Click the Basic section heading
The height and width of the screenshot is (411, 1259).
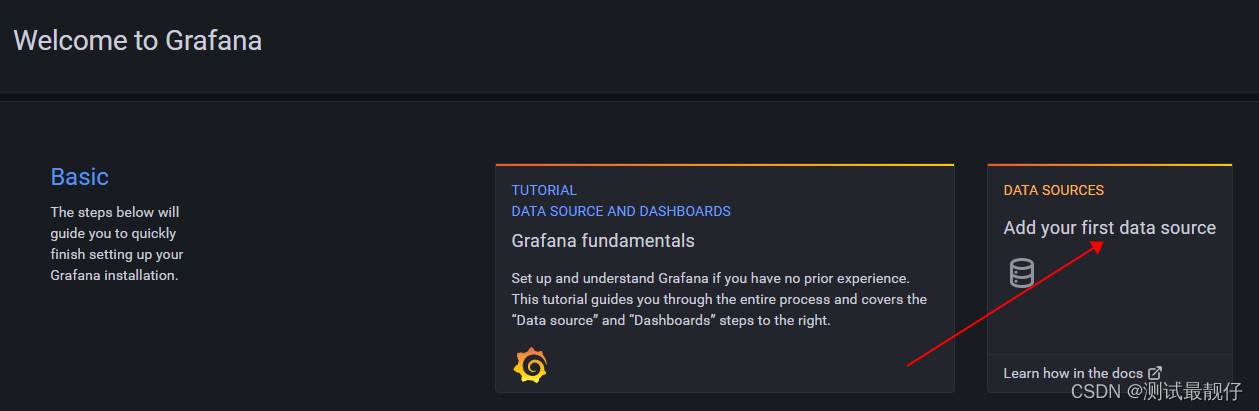point(80,177)
